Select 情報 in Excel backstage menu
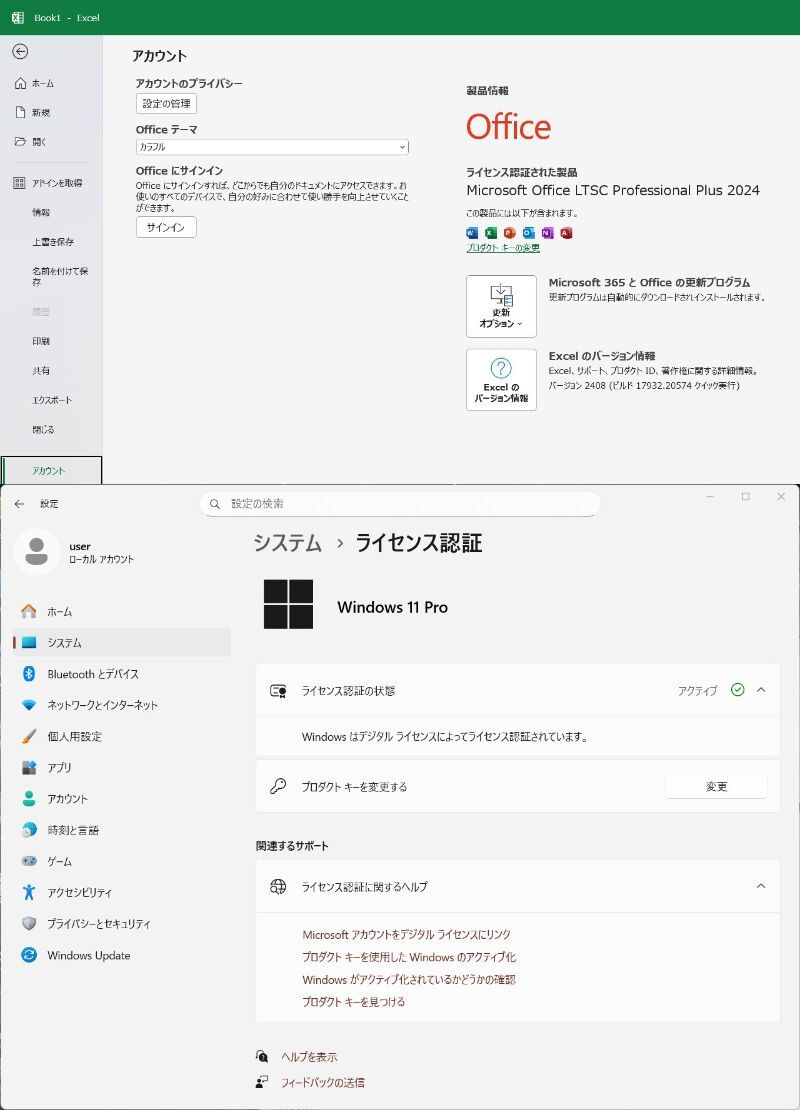The width and height of the screenshot is (800, 1110). pos(40,212)
